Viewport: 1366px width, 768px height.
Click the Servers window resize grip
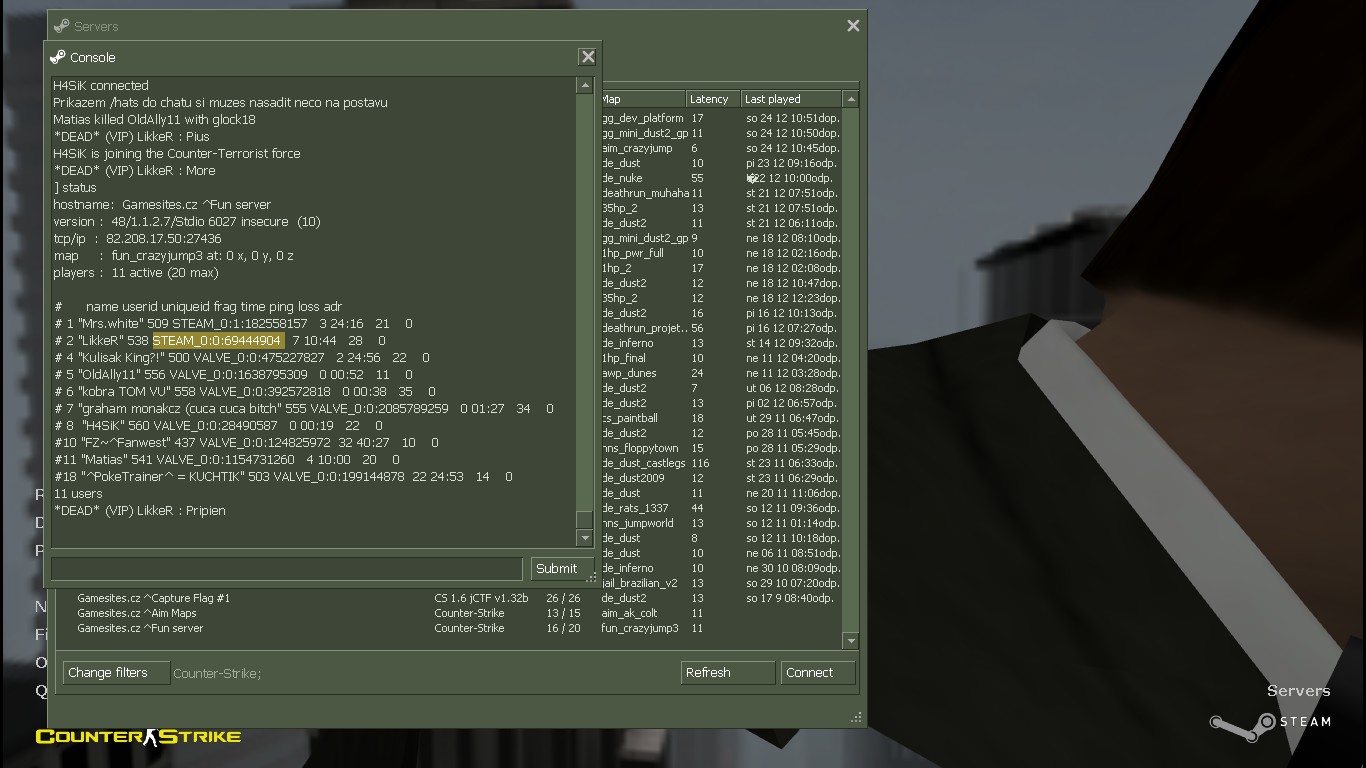pyautogui.click(x=856, y=717)
